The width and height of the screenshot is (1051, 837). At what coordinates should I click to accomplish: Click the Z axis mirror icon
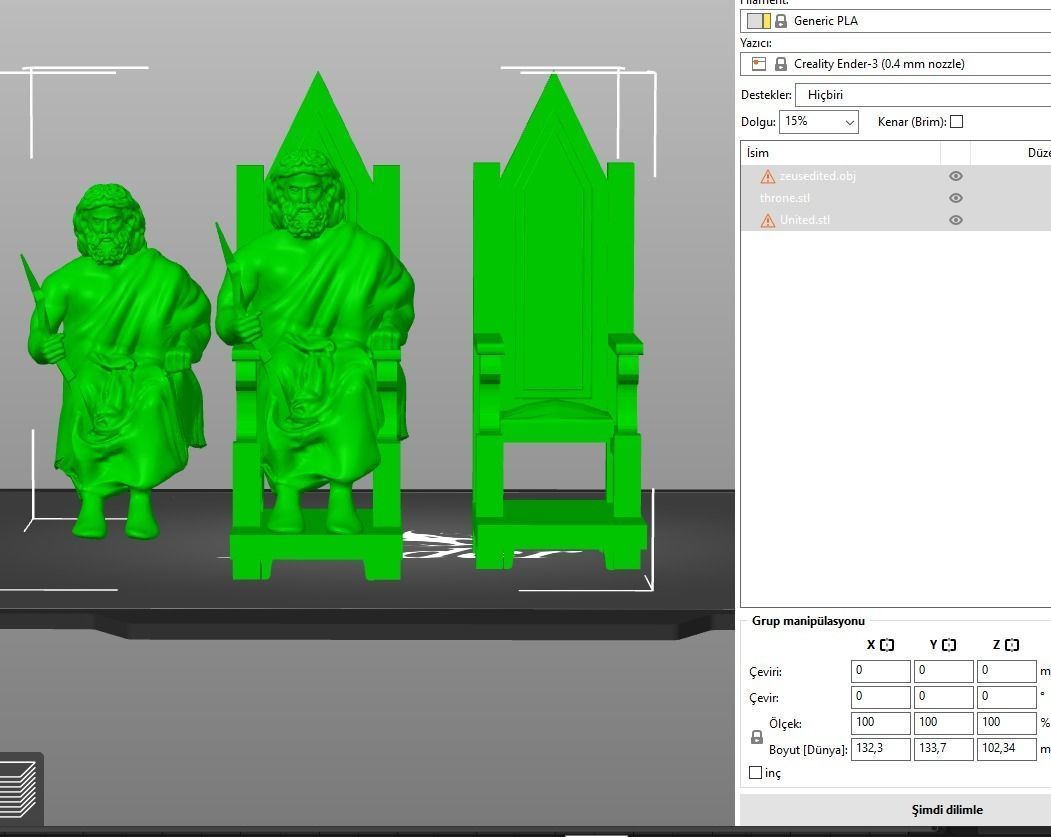click(x=1012, y=645)
